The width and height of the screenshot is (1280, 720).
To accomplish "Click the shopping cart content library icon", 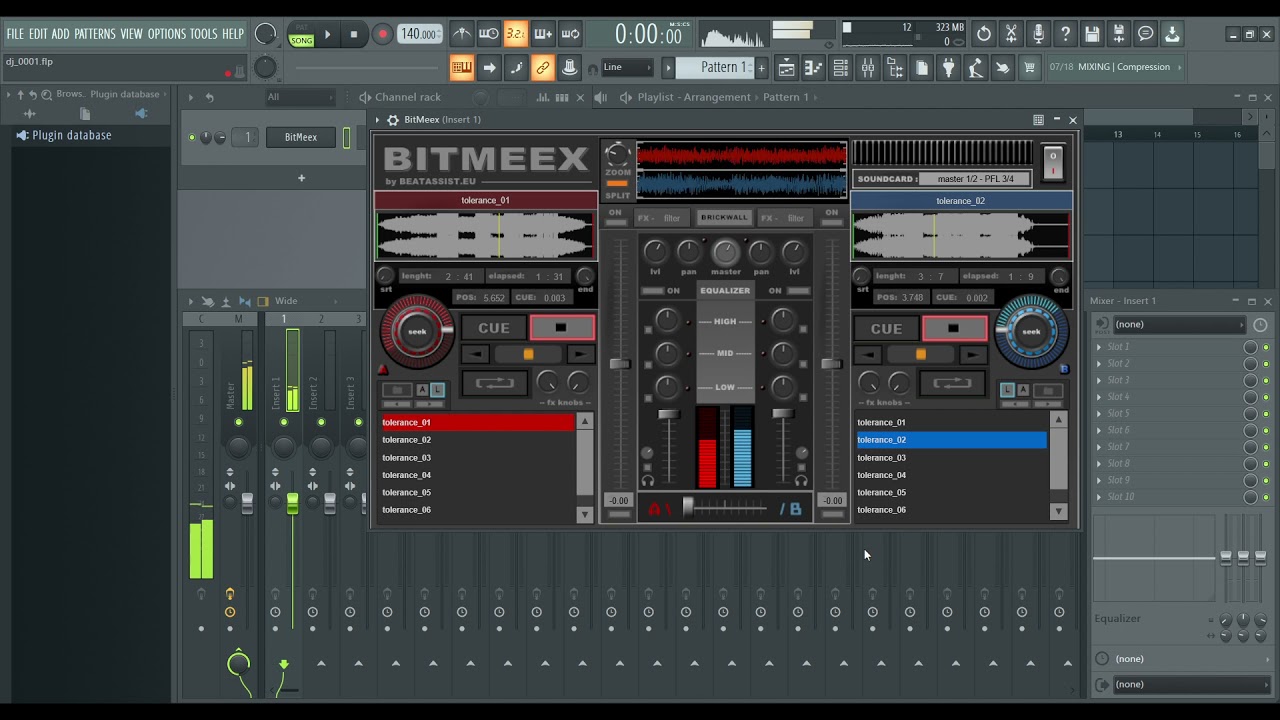I will pos(1030,67).
